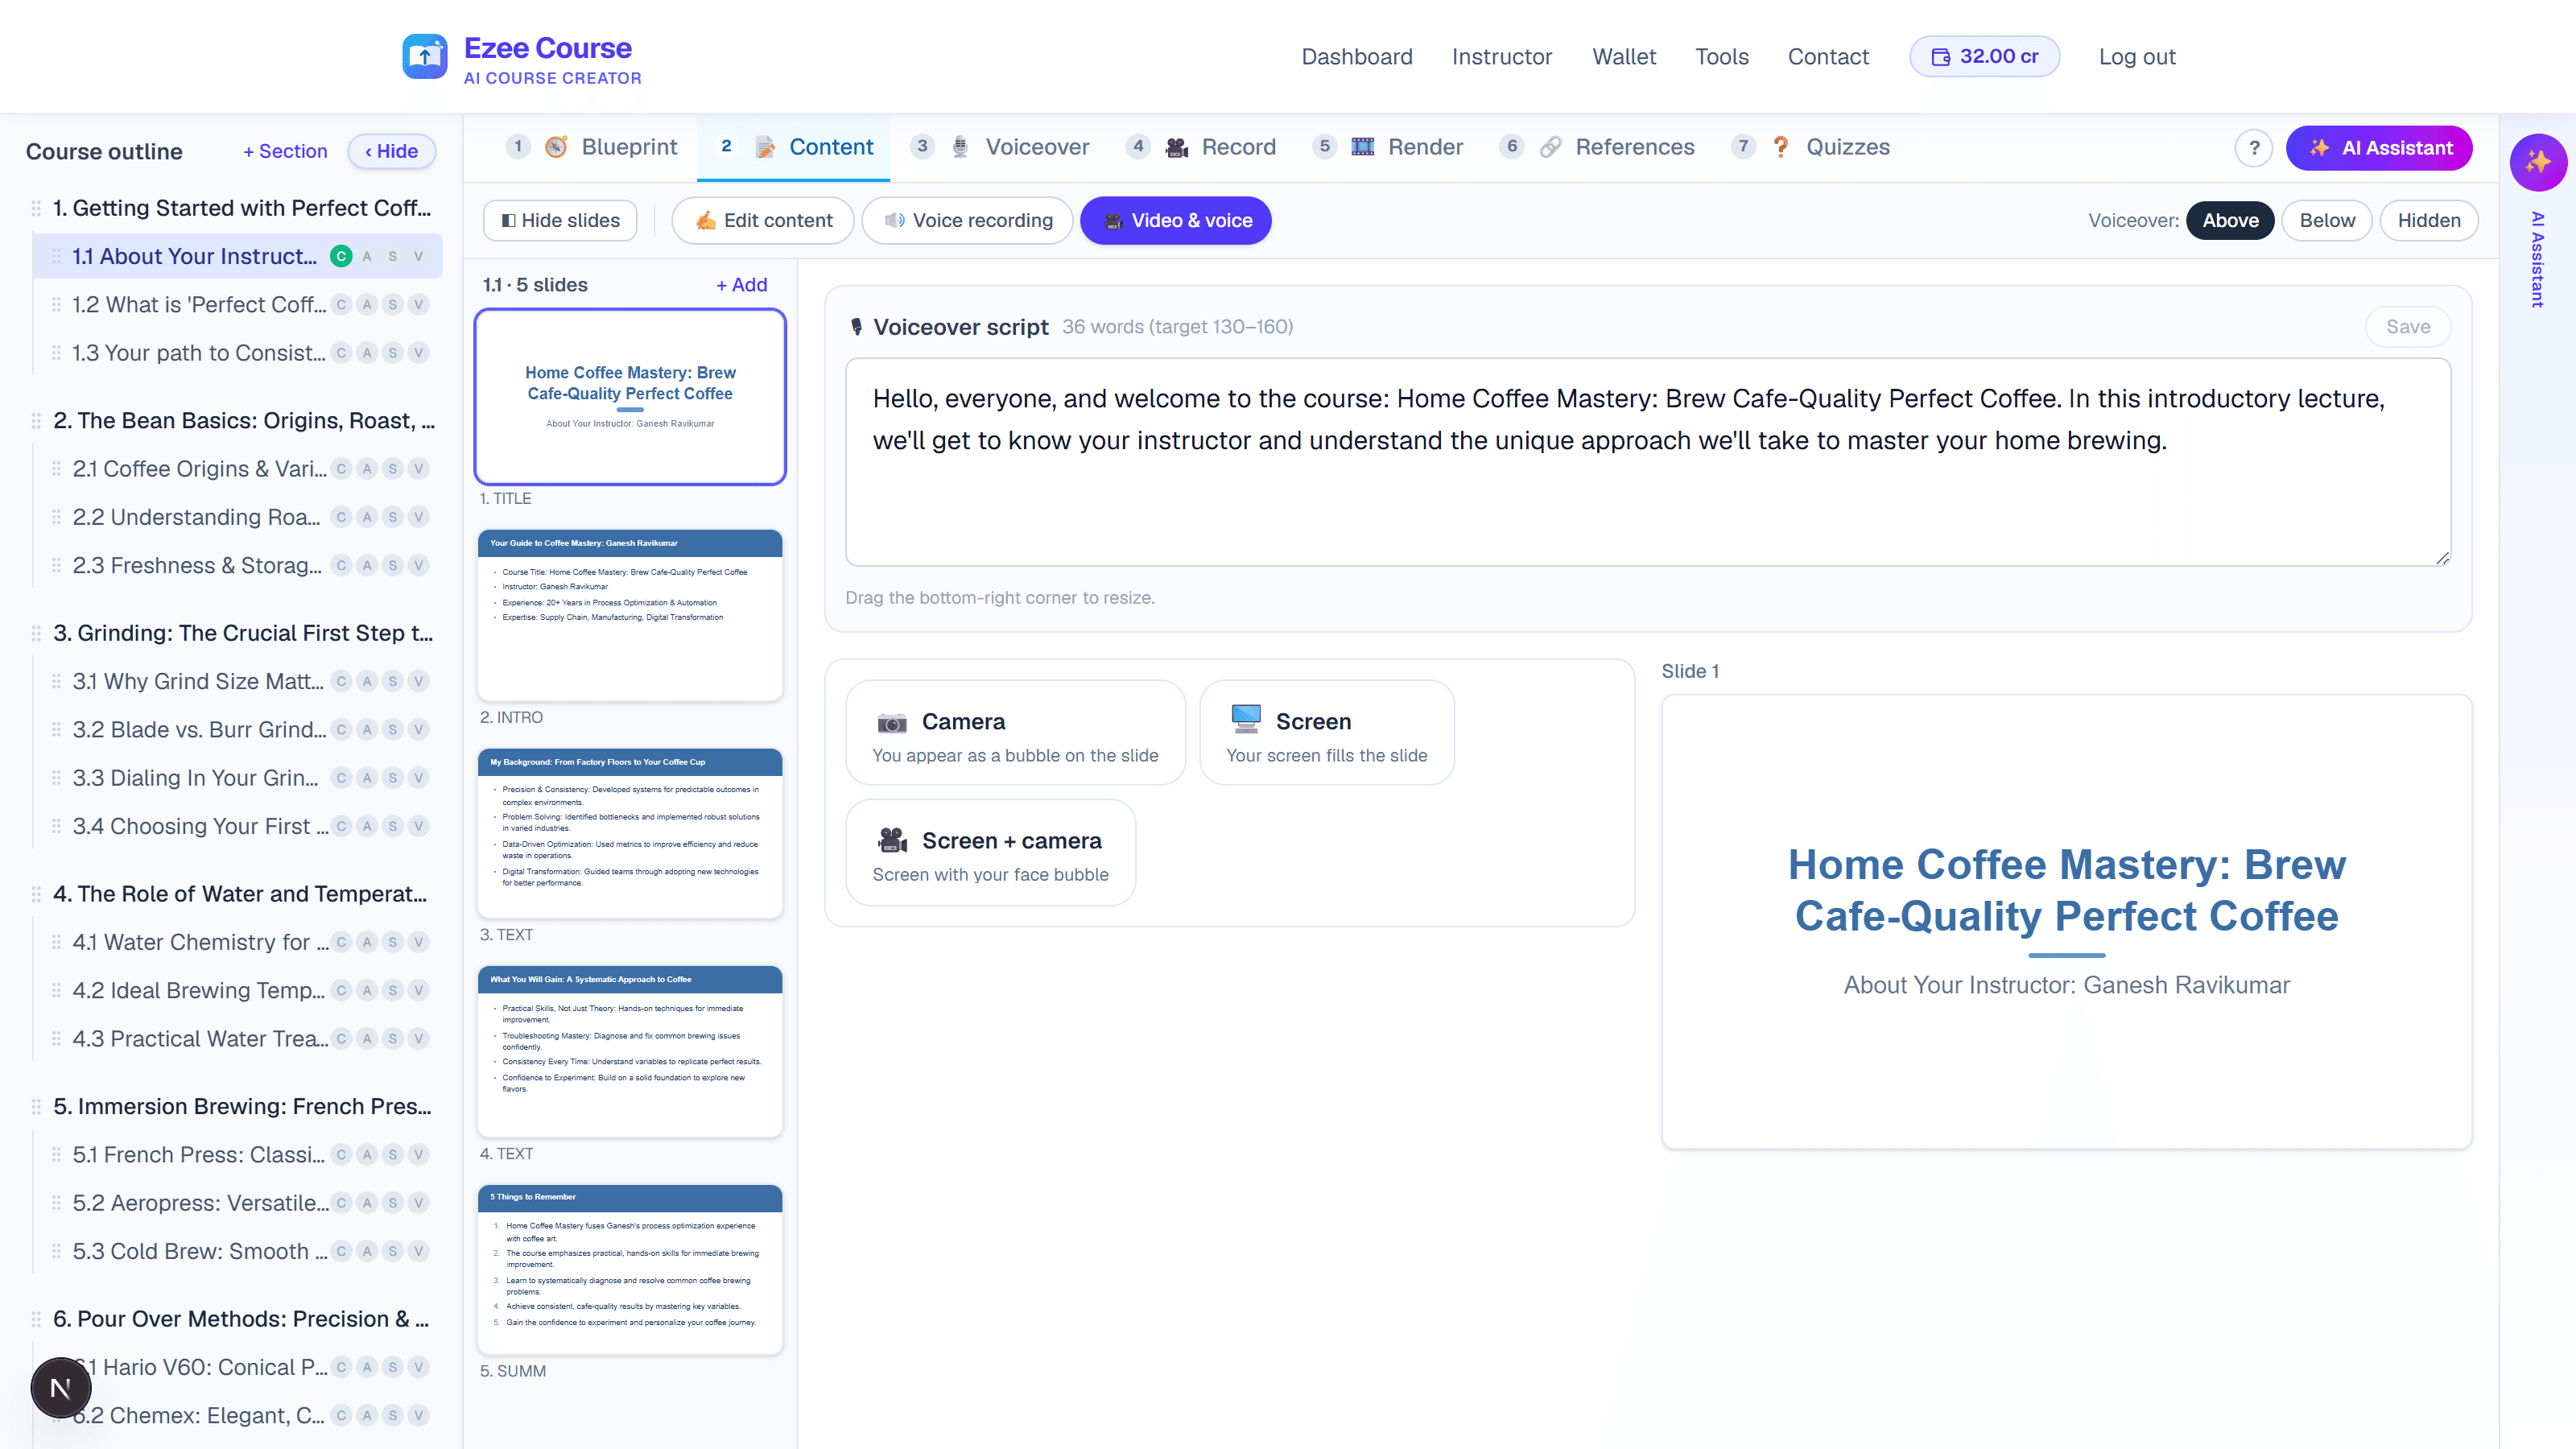The height and width of the screenshot is (1449, 2576).
Task: Click the + Section link
Action: (285, 152)
